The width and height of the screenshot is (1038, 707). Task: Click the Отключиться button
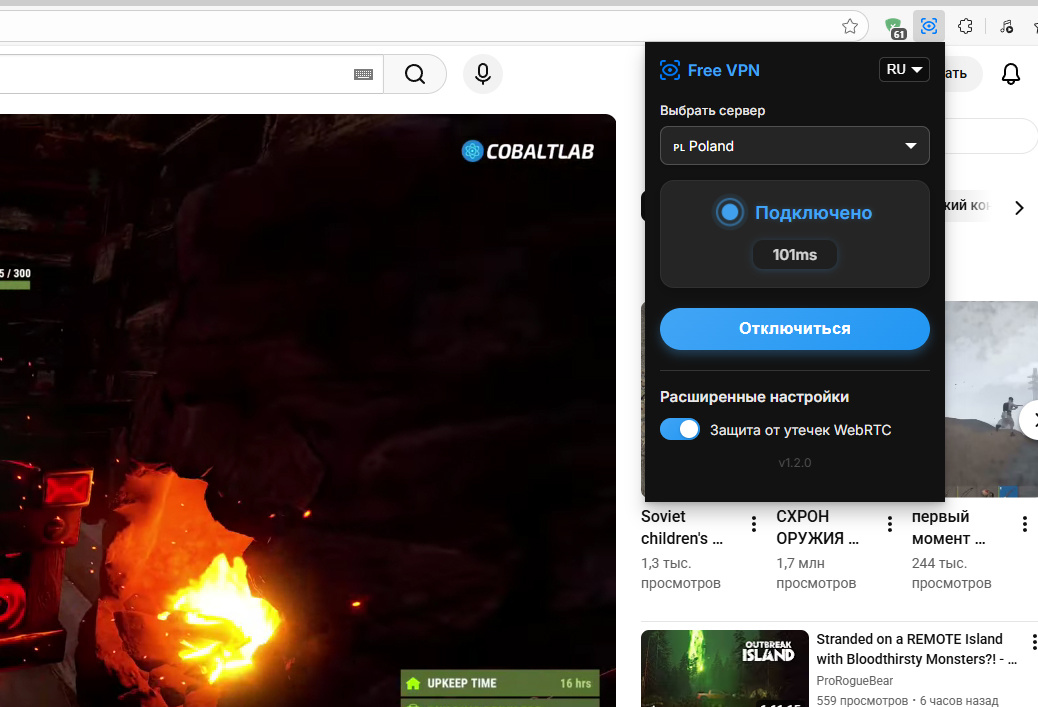(x=794, y=329)
